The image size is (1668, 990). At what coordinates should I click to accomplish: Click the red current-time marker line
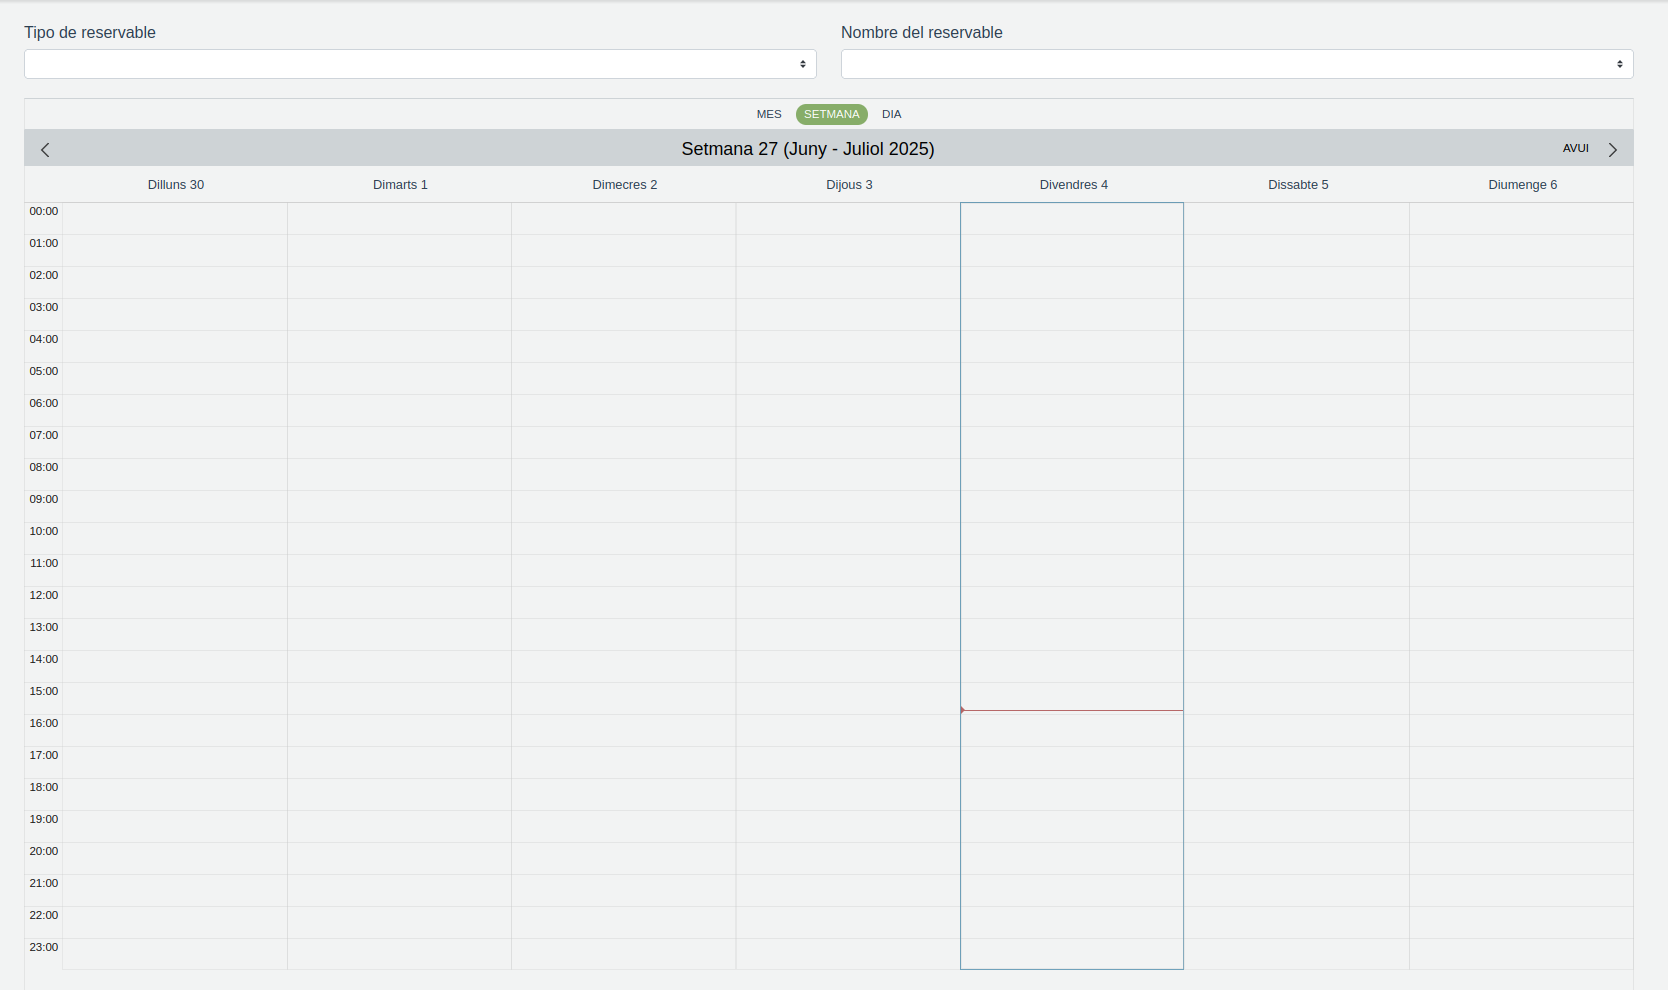click(1072, 710)
